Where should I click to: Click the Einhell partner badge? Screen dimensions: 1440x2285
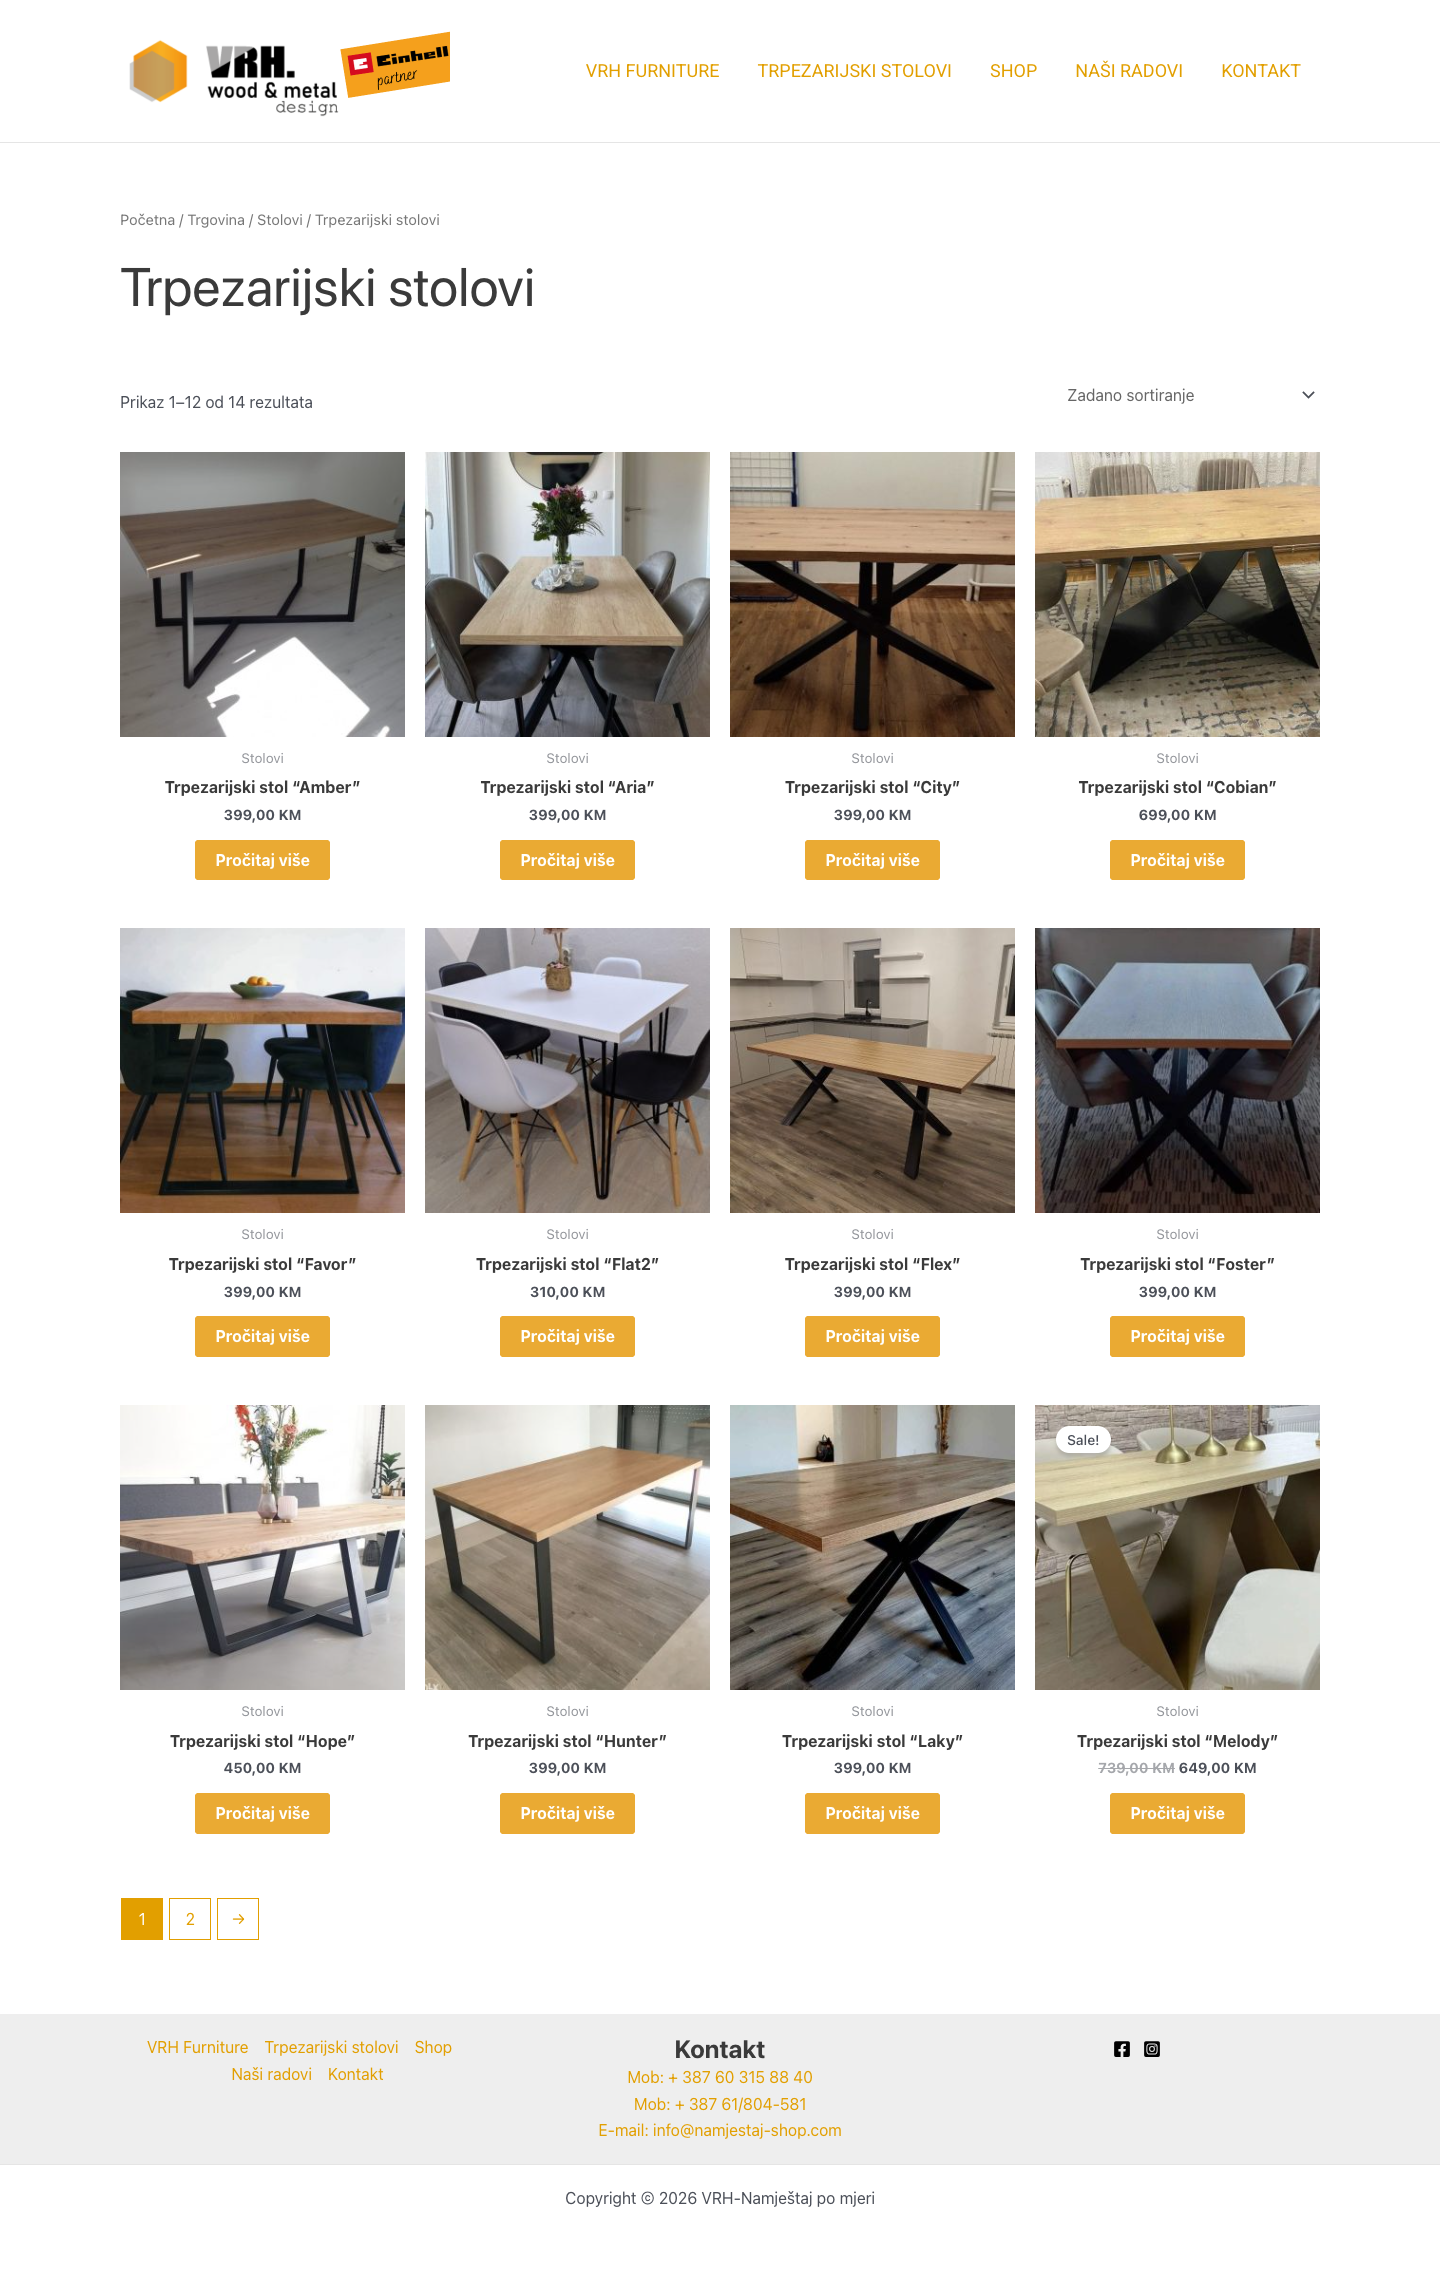point(396,64)
